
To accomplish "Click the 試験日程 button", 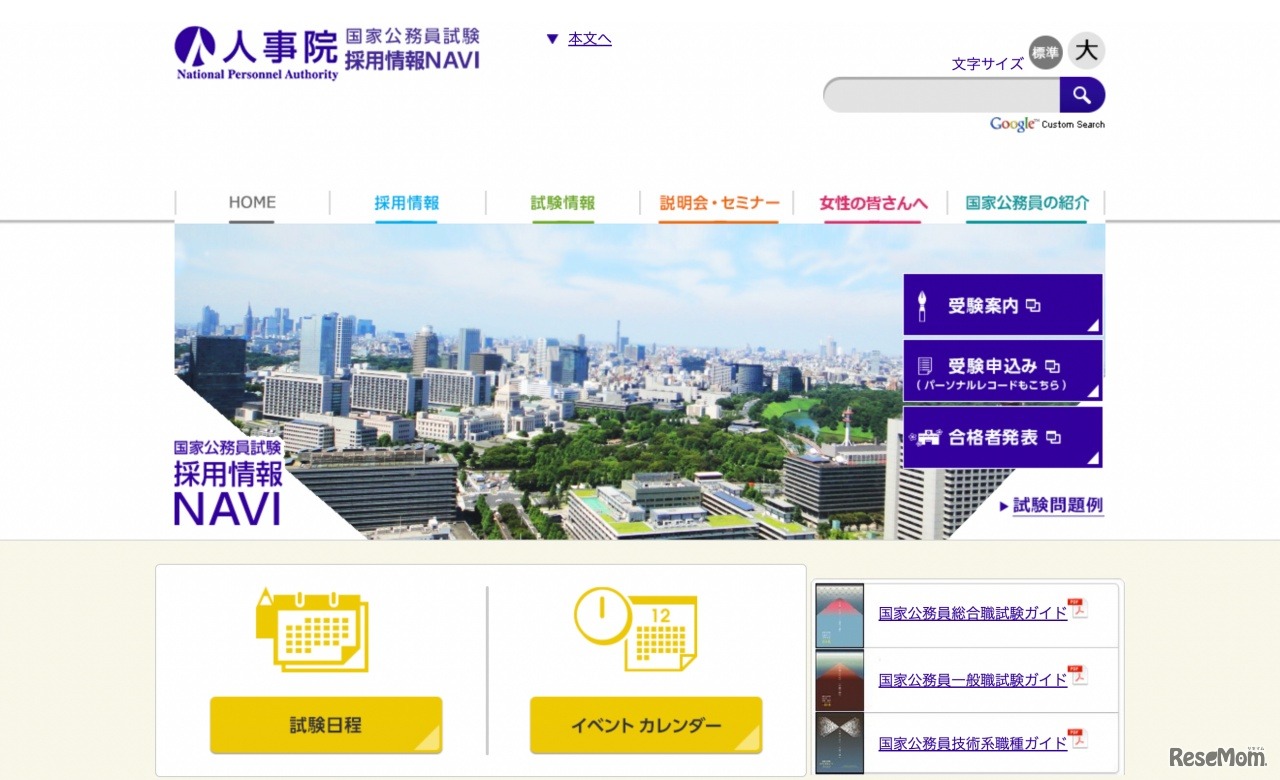I will (325, 724).
